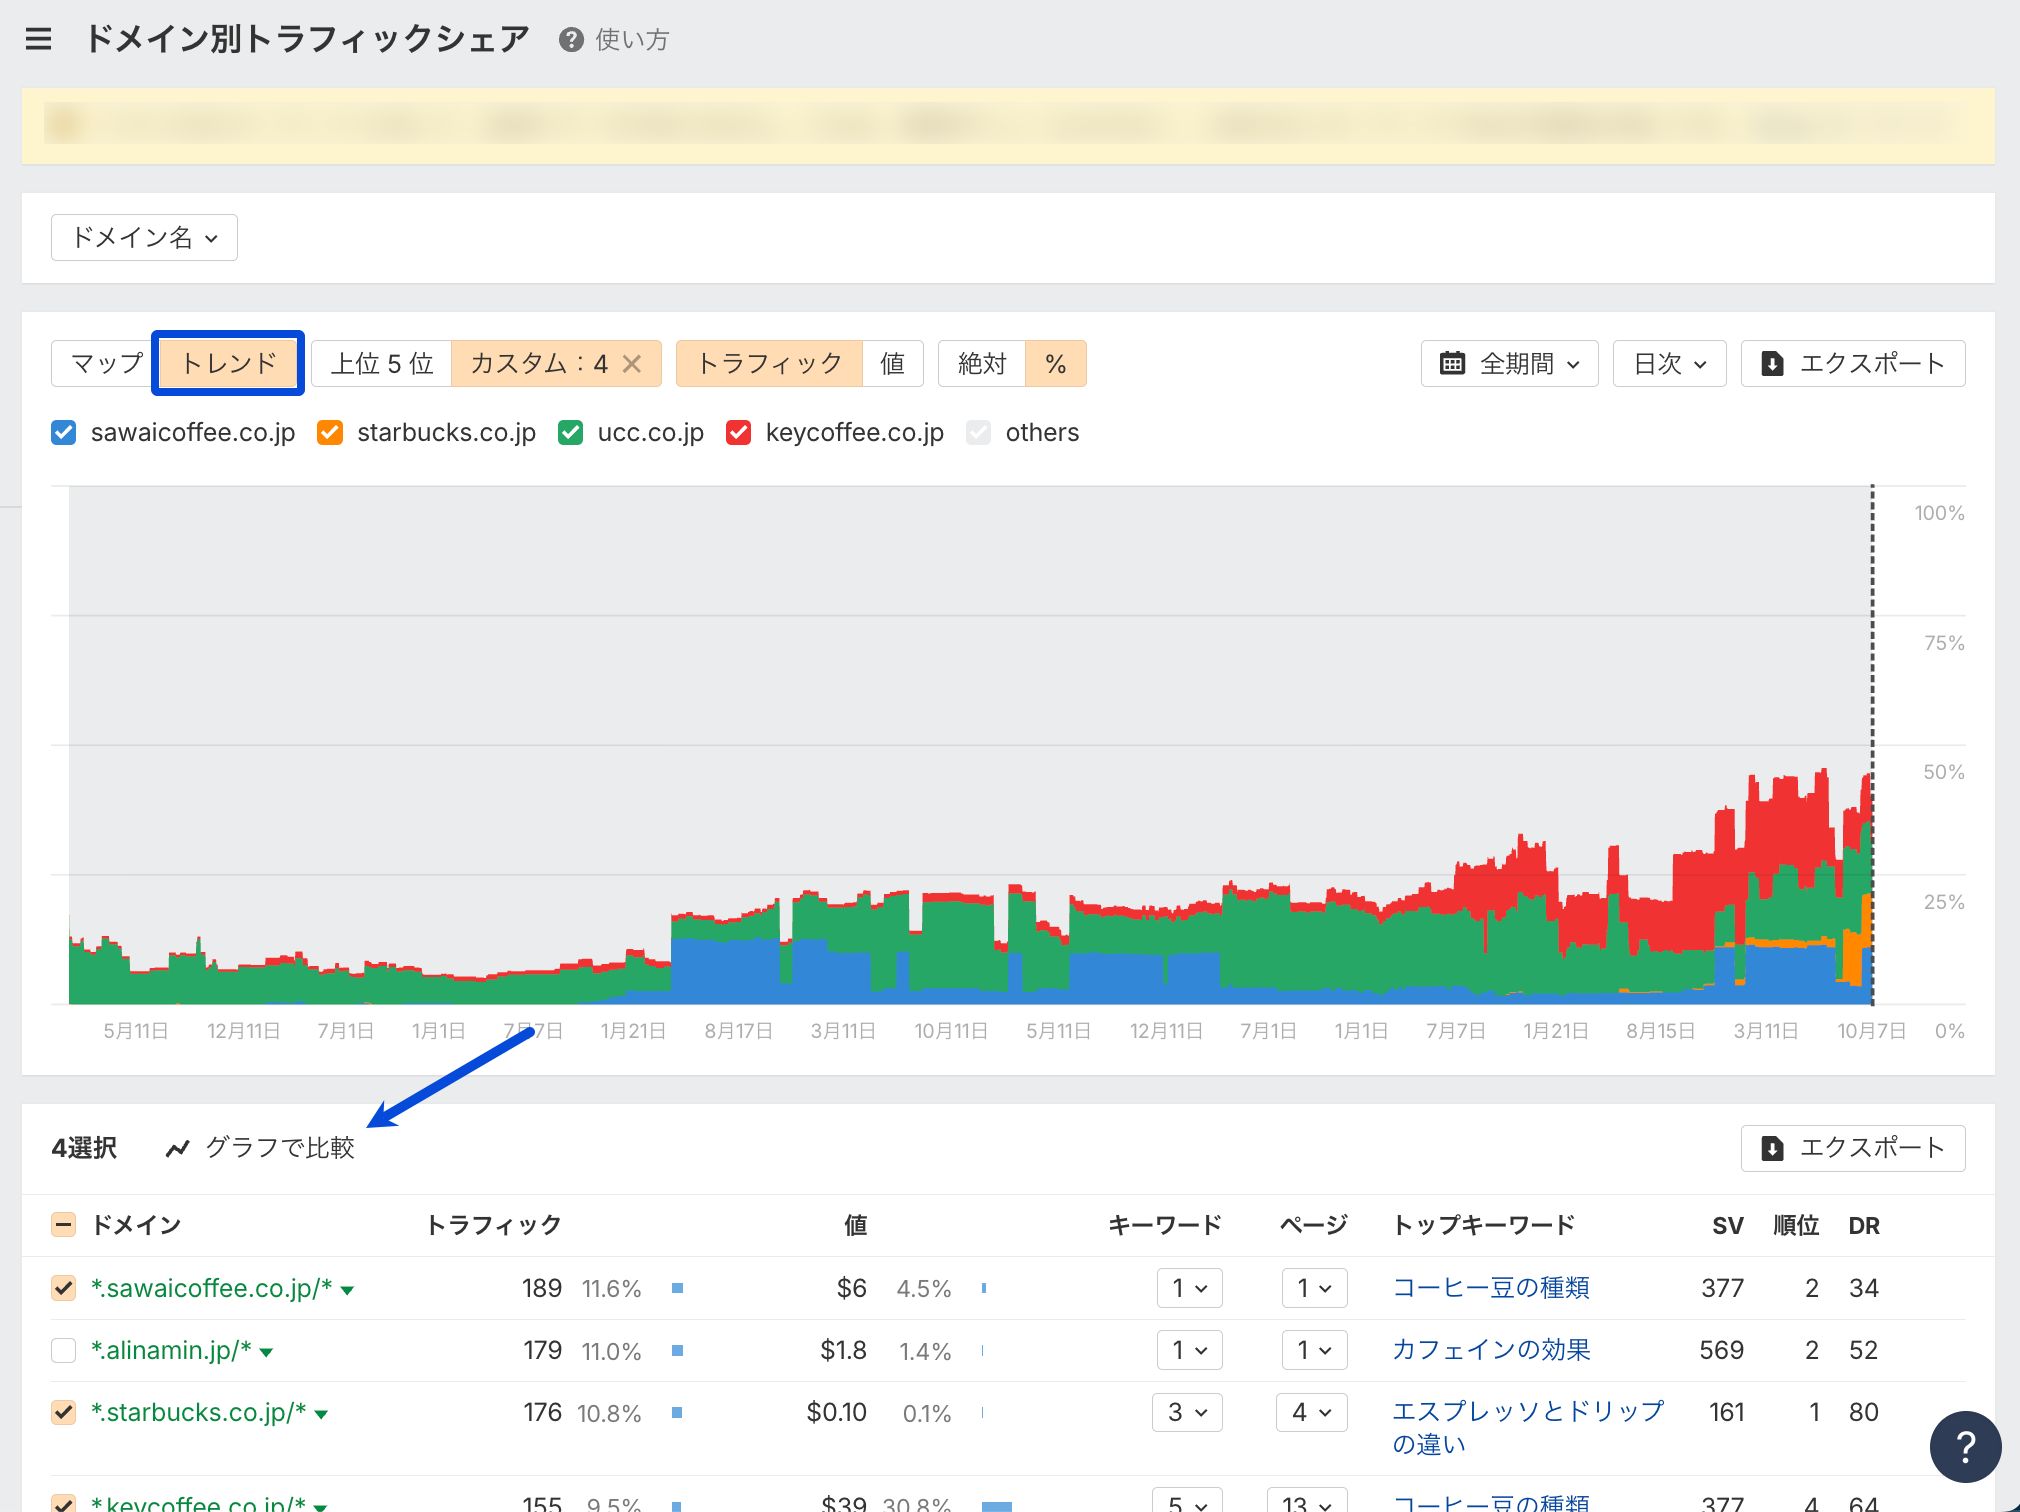The height and width of the screenshot is (1512, 2020).
Task: Open the round help chat bubble
Action: click(x=1964, y=1446)
